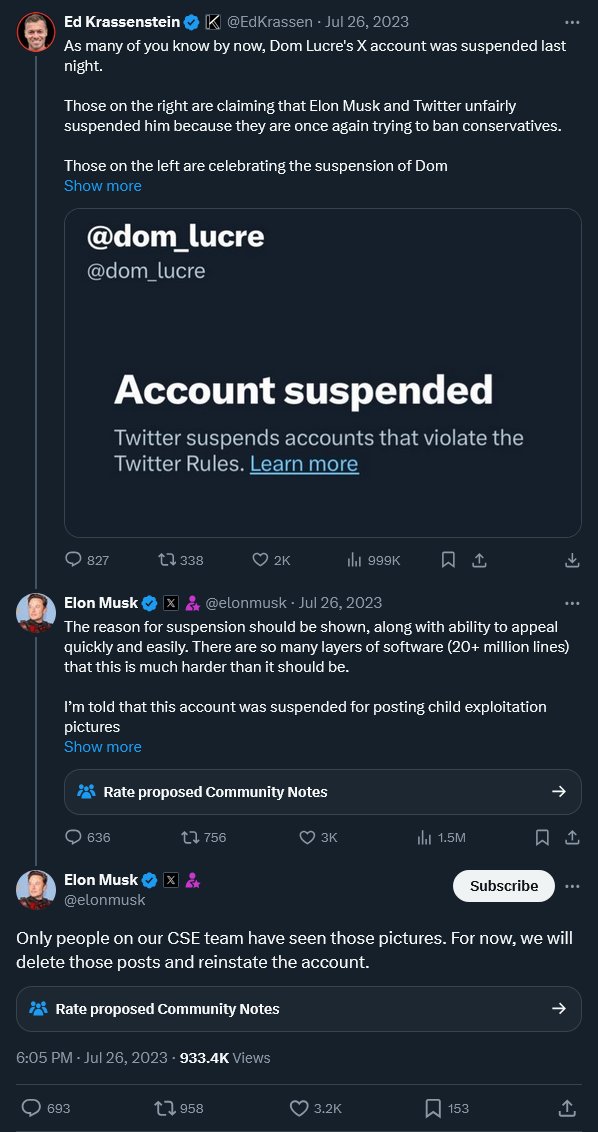Open Ed Krassenstein's profile avatar

point(36,32)
